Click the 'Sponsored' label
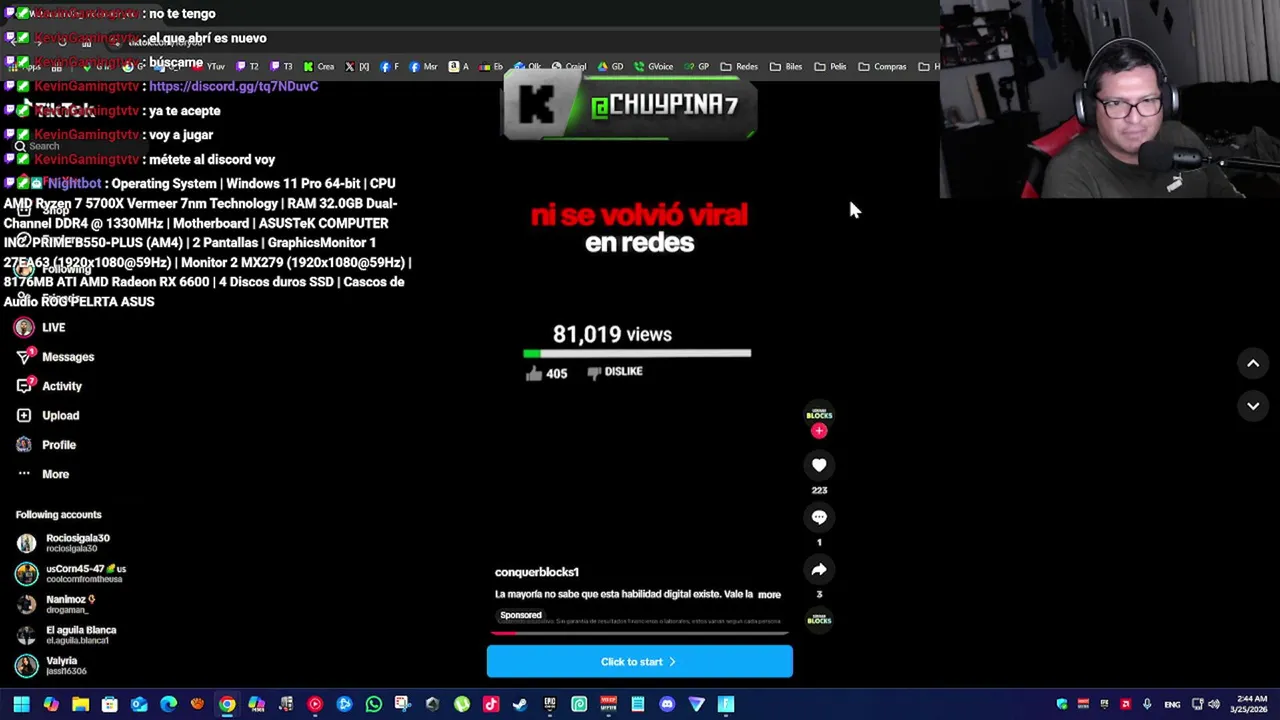The width and height of the screenshot is (1280, 720). click(521, 615)
